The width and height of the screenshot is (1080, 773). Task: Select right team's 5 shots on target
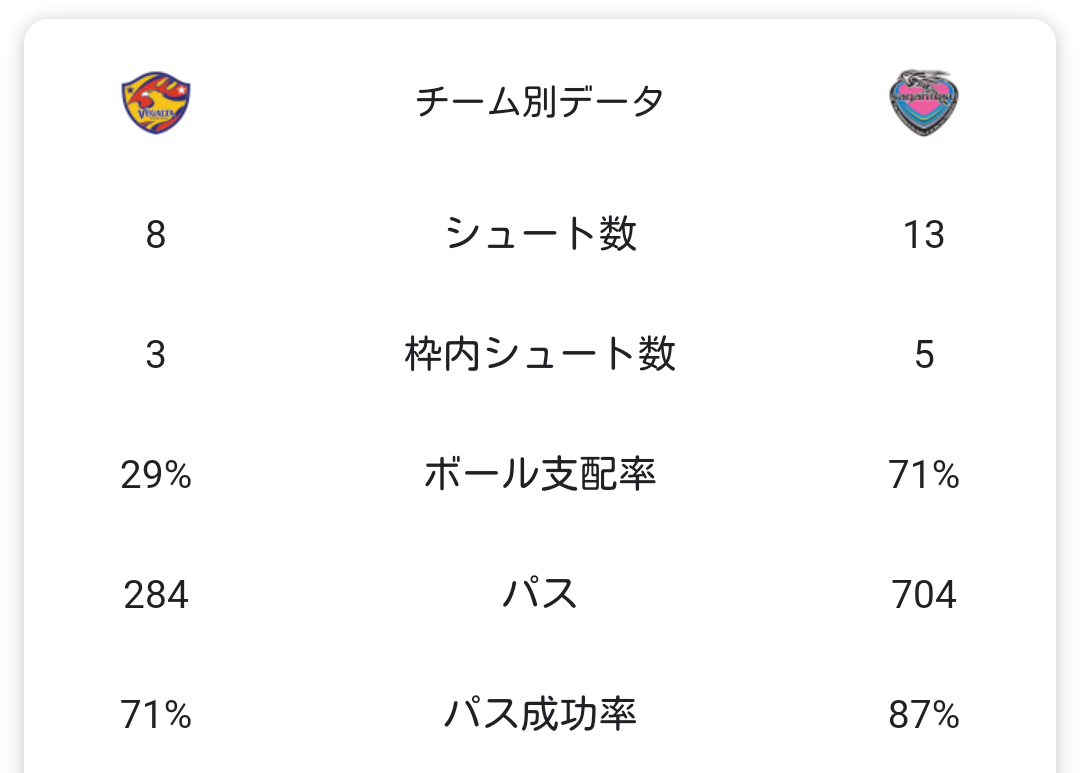[x=923, y=355]
